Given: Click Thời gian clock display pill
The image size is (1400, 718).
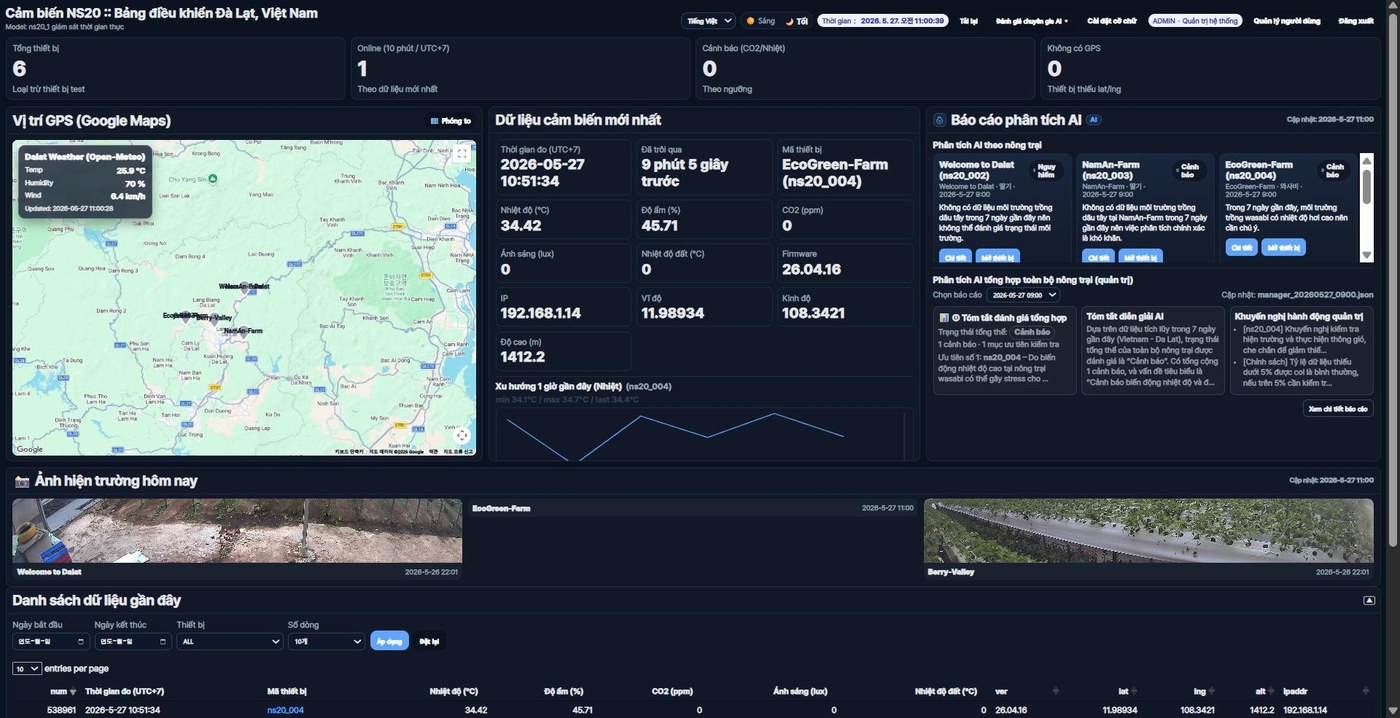Looking at the screenshot, I should (x=882, y=20).
